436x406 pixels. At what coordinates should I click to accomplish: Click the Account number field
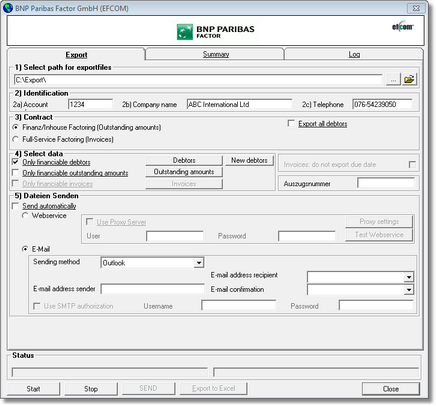(90, 104)
